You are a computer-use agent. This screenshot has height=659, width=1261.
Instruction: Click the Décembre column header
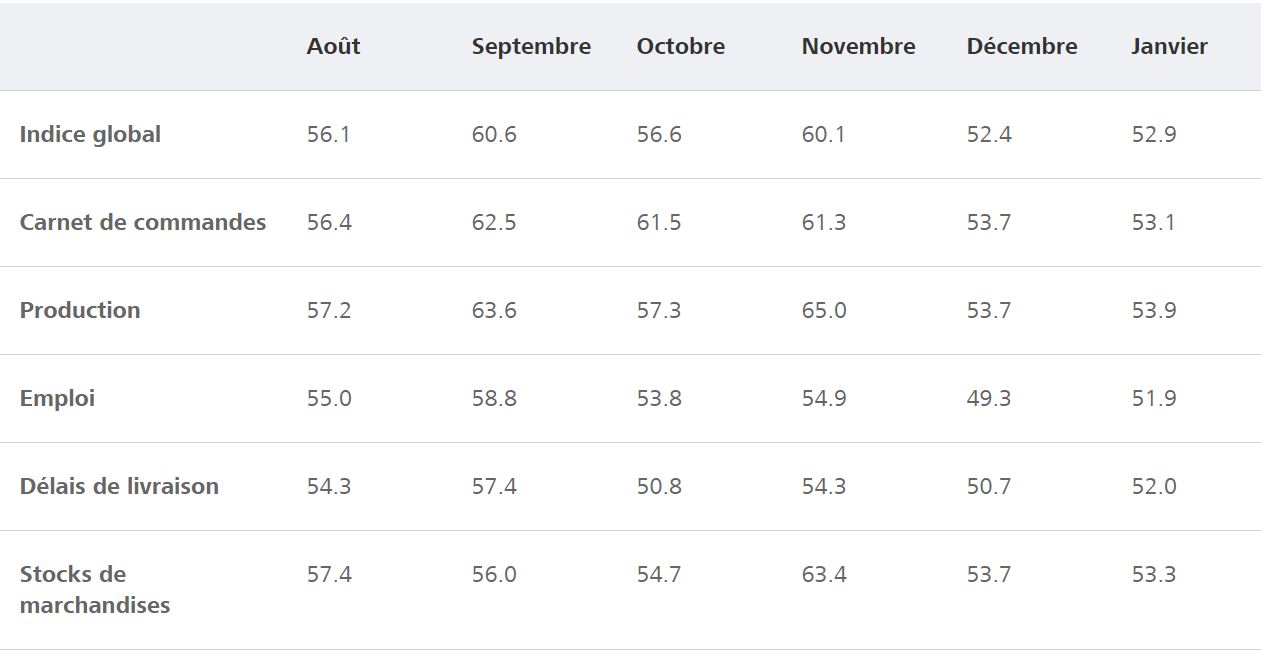click(x=1022, y=46)
